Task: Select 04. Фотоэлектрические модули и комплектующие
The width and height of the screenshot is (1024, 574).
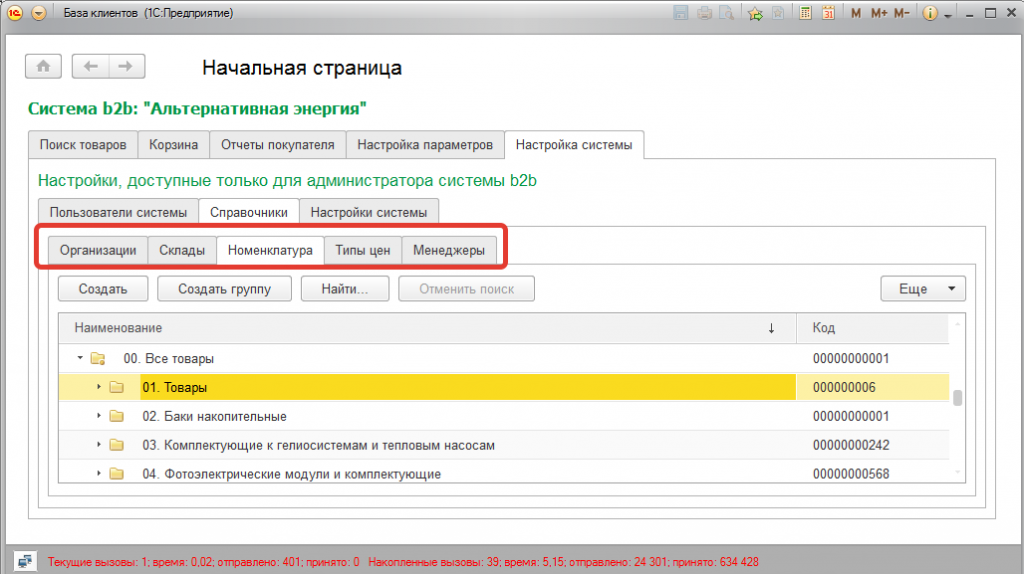Action: pyautogui.click(x=504, y=473)
